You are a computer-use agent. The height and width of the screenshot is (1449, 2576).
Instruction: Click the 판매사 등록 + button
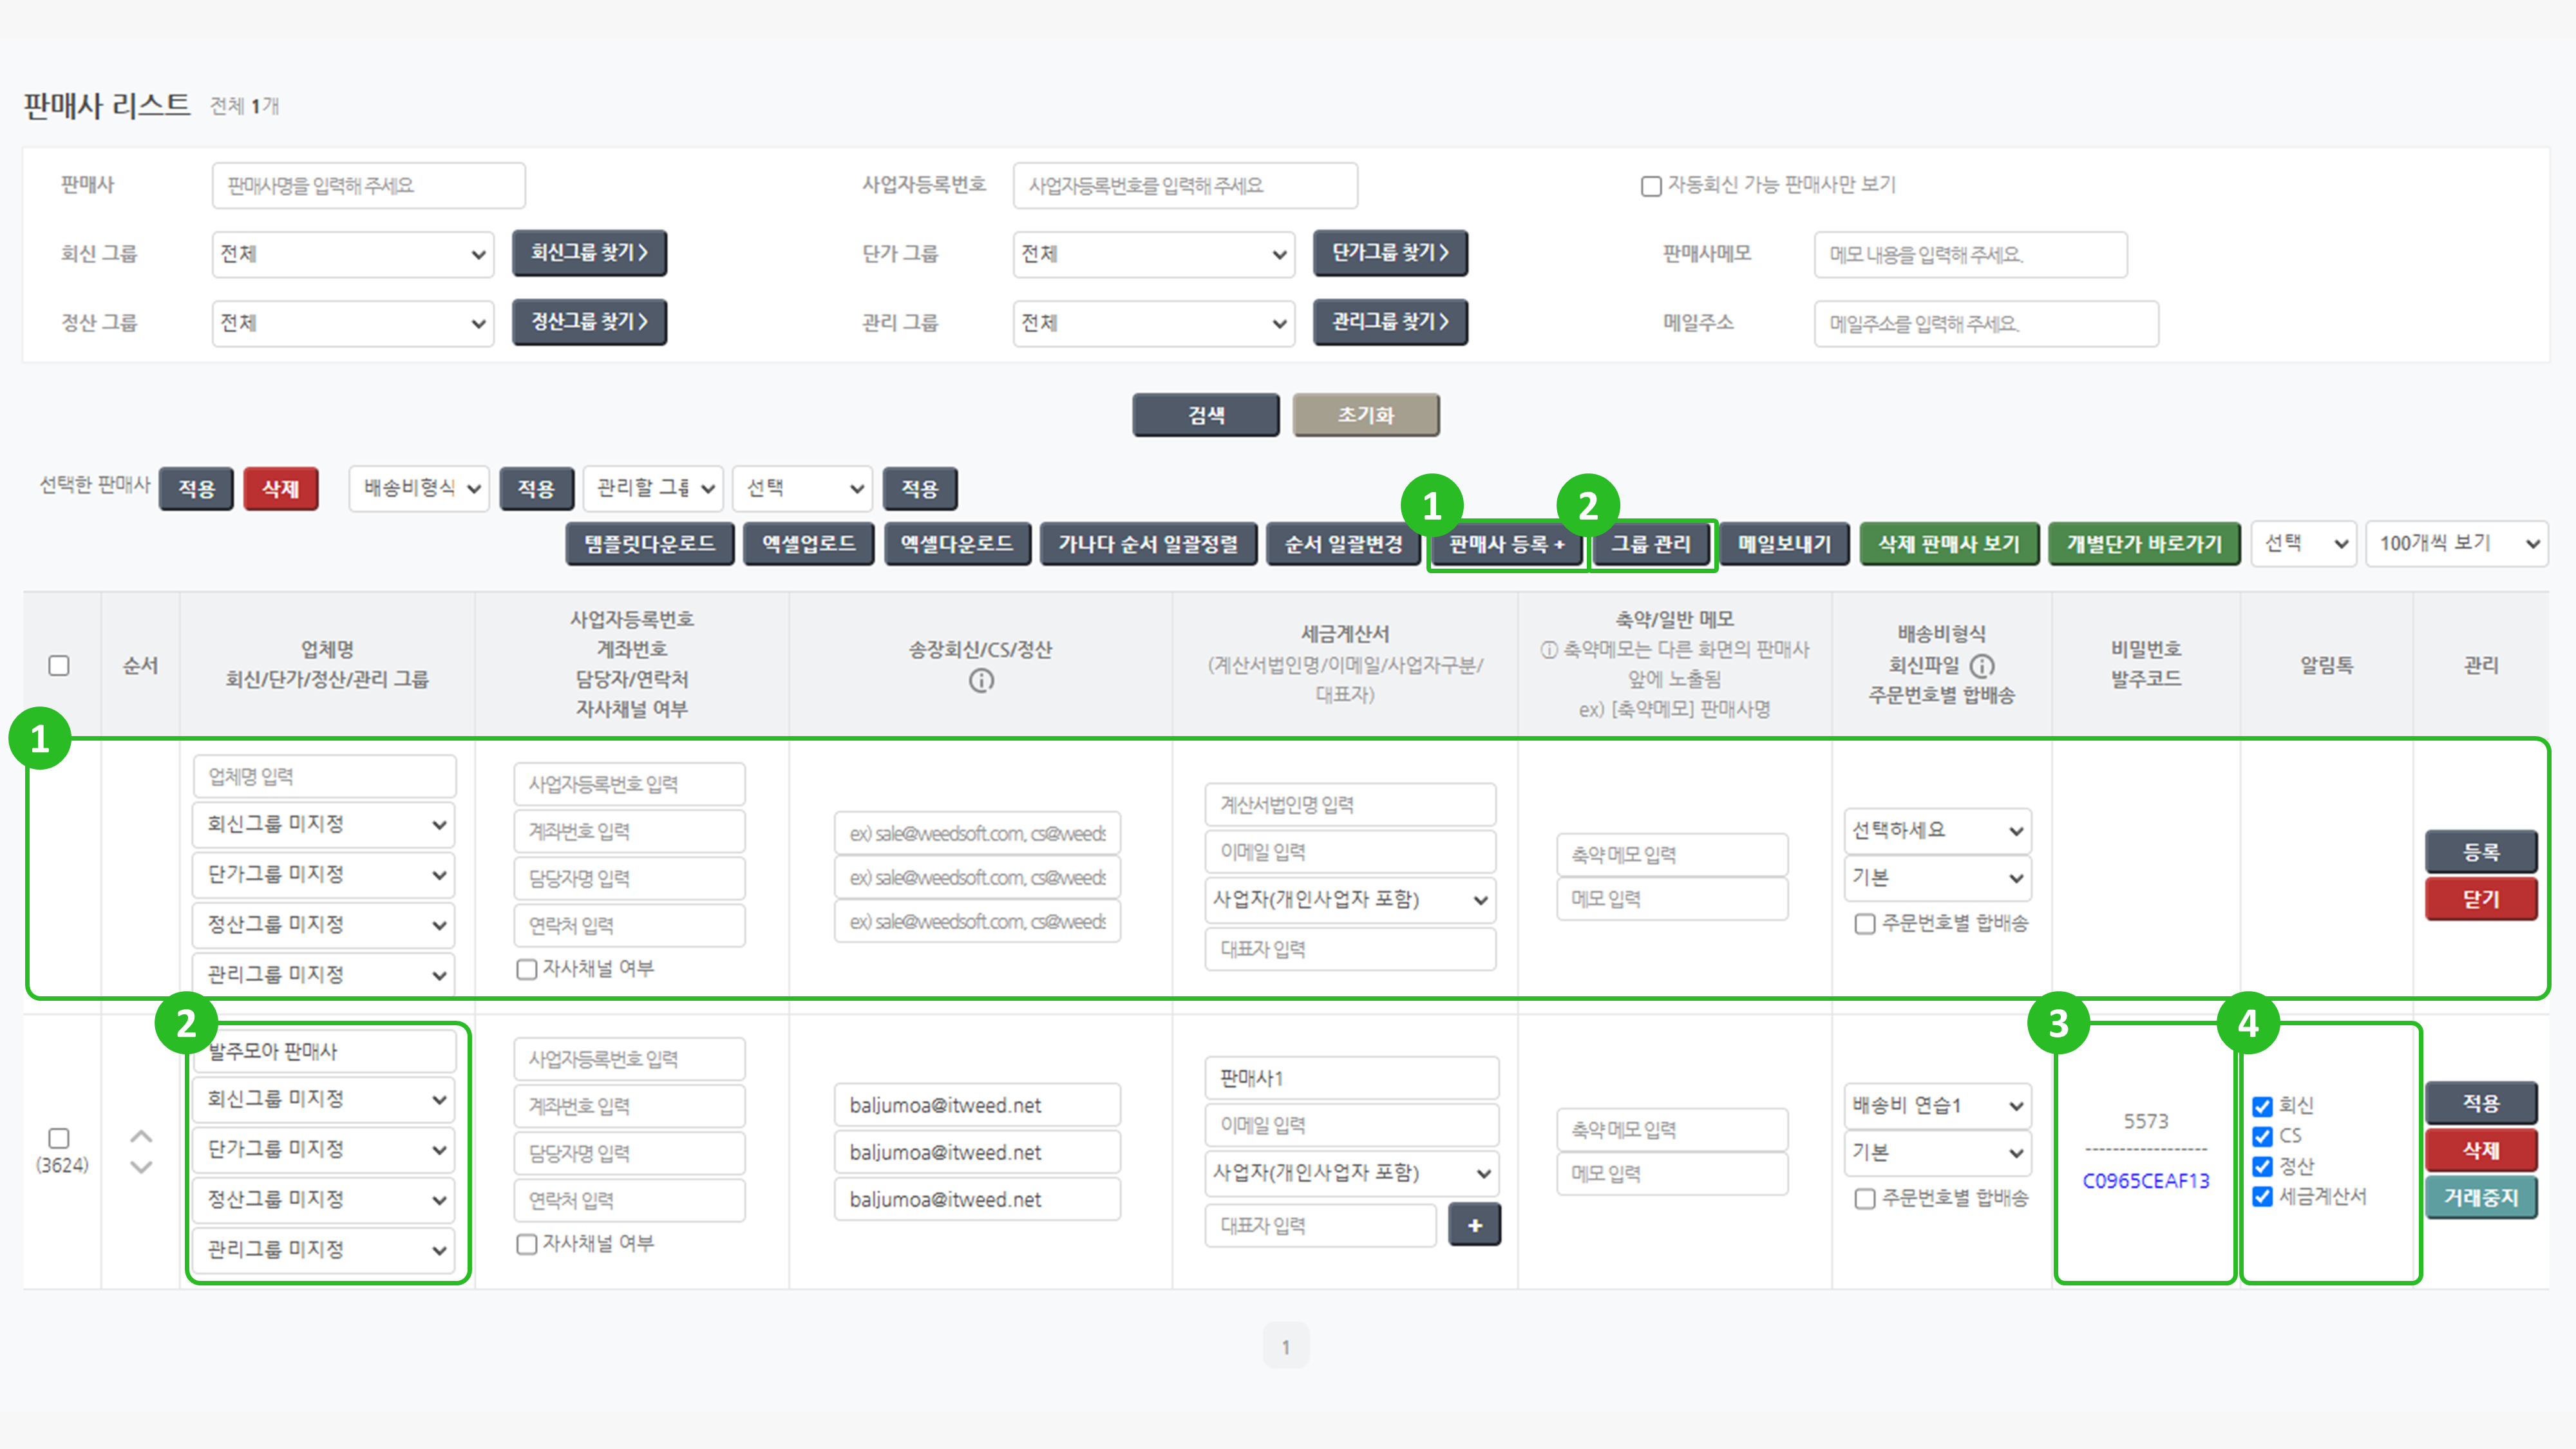(x=1506, y=544)
